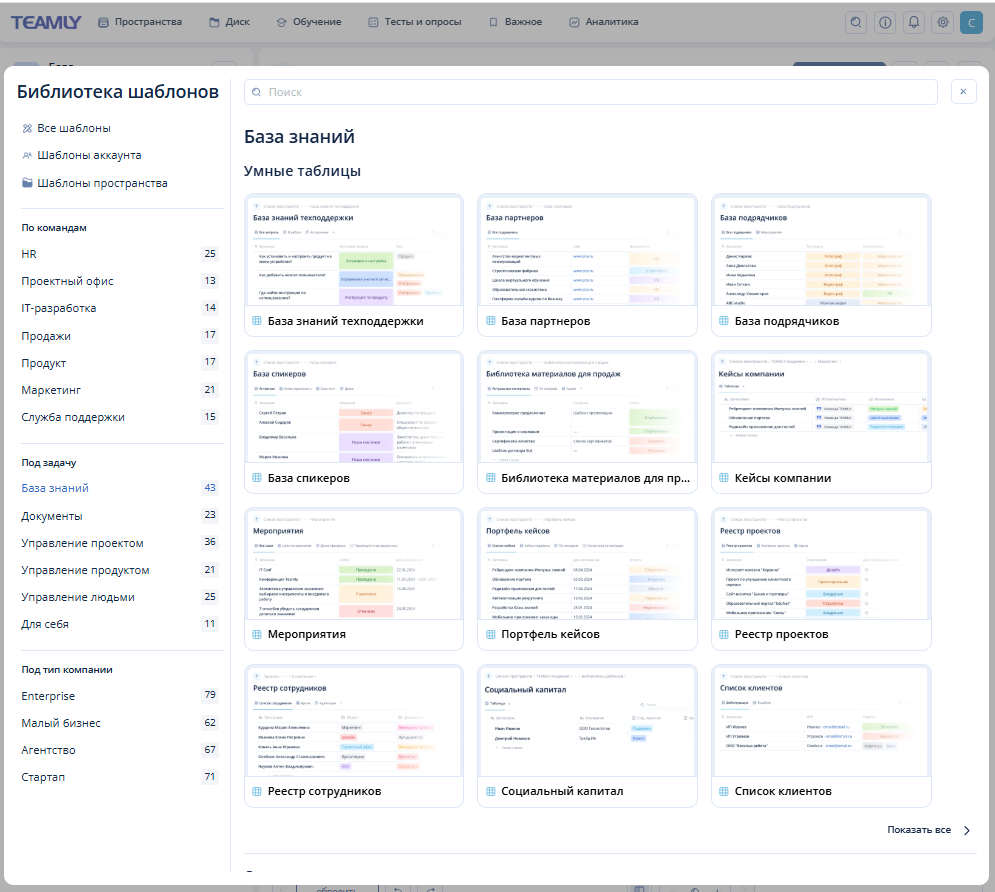This screenshot has width=995, height=892.
Task: Click the user avatar in top-right corner
Action: [x=971, y=22]
